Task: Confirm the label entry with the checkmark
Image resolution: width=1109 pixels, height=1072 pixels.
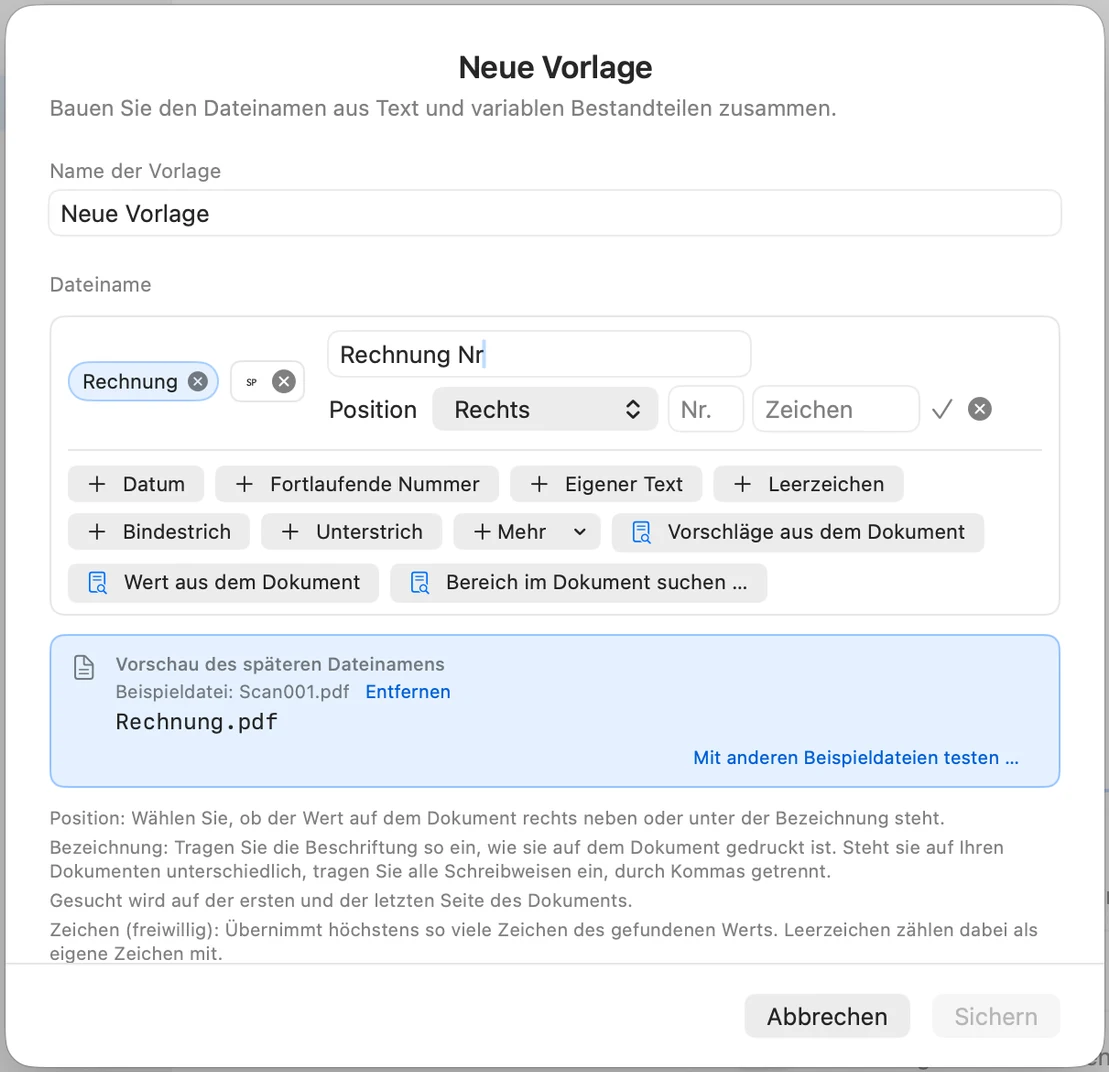Action: coord(942,409)
